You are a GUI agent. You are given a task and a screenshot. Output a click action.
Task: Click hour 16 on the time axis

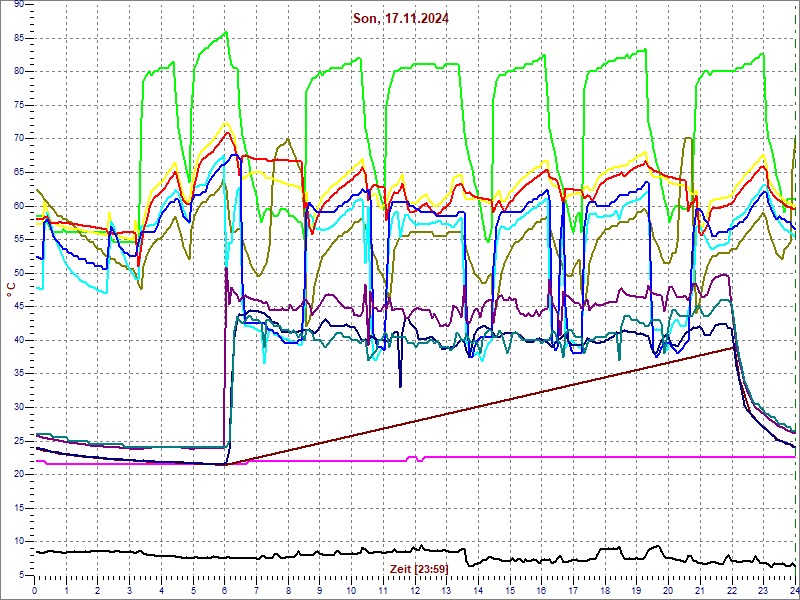(x=541, y=590)
